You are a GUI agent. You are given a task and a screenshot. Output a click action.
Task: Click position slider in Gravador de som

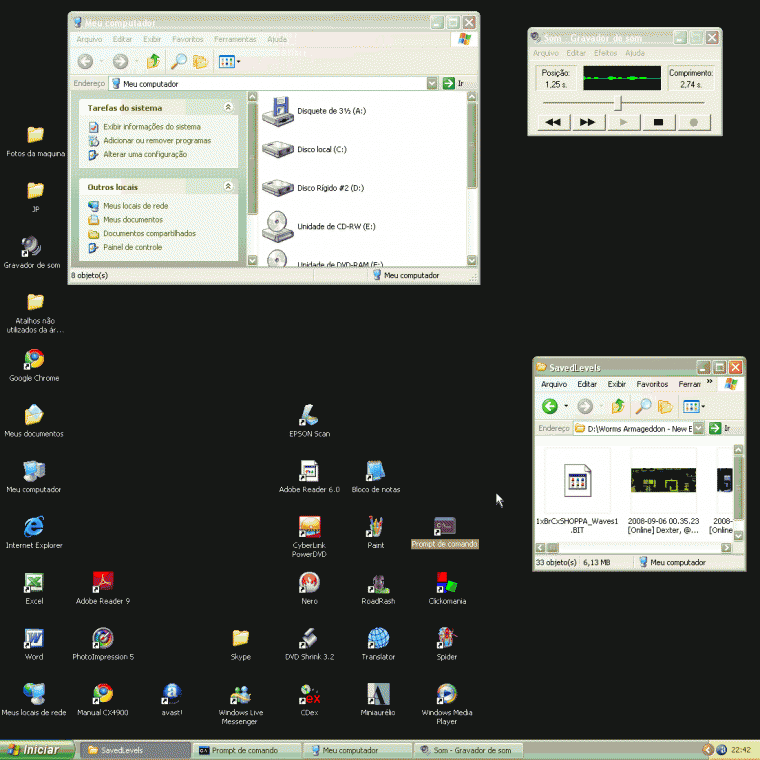pos(618,103)
